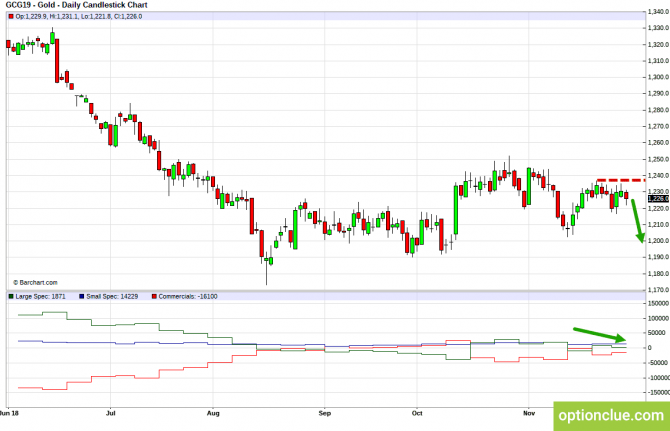Click the 'Small Spec: 14229' legend label

point(112,296)
